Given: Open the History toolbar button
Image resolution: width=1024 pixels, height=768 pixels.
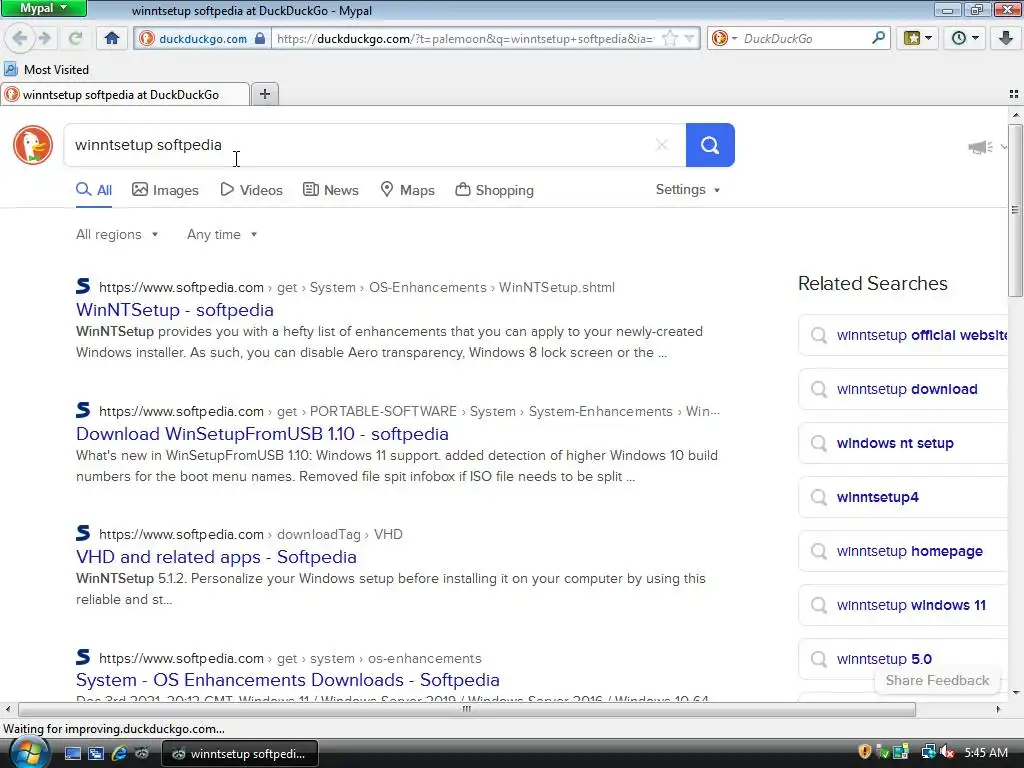Looking at the screenshot, I should 965,38.
